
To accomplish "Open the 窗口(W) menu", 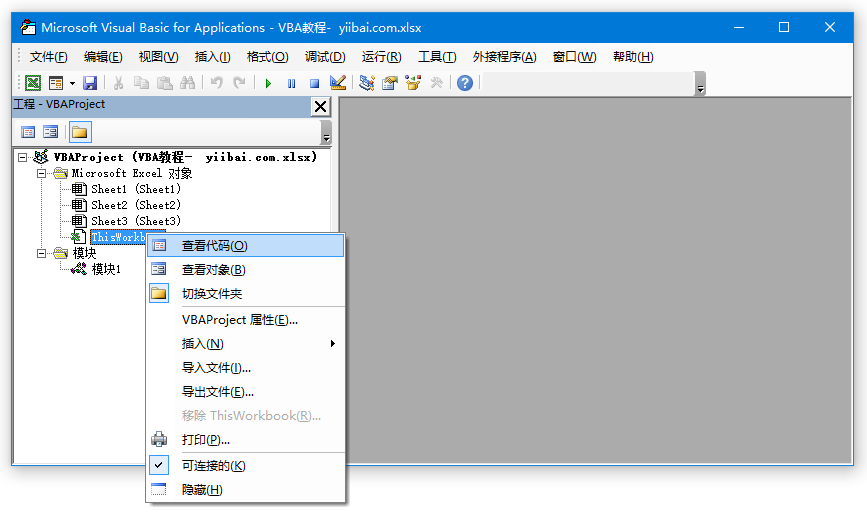I will coord(574,57).
